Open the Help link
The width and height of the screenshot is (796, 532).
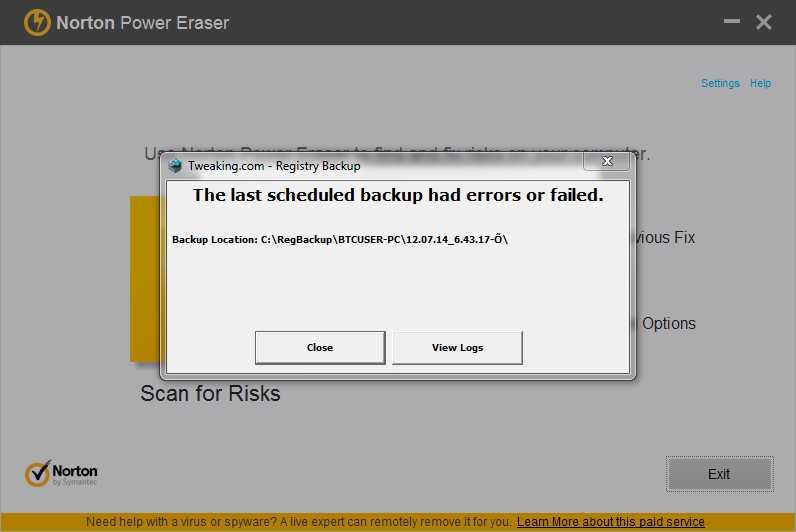click(760, 83)
